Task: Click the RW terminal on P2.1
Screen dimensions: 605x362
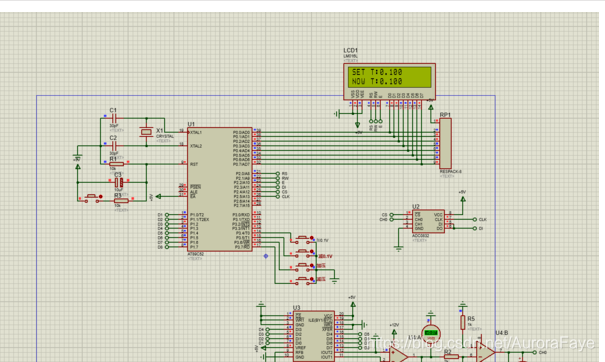Action: (x=278, y=178)
